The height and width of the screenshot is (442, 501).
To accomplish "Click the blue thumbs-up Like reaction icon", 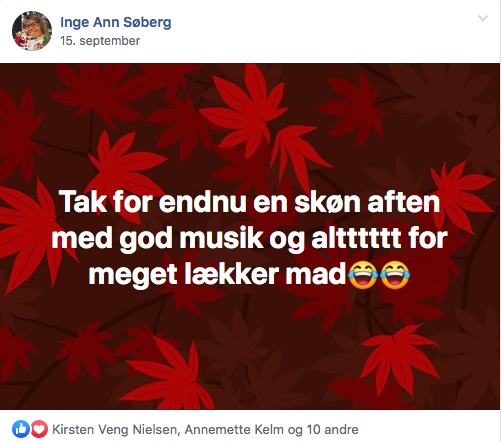I will (21, 429).
